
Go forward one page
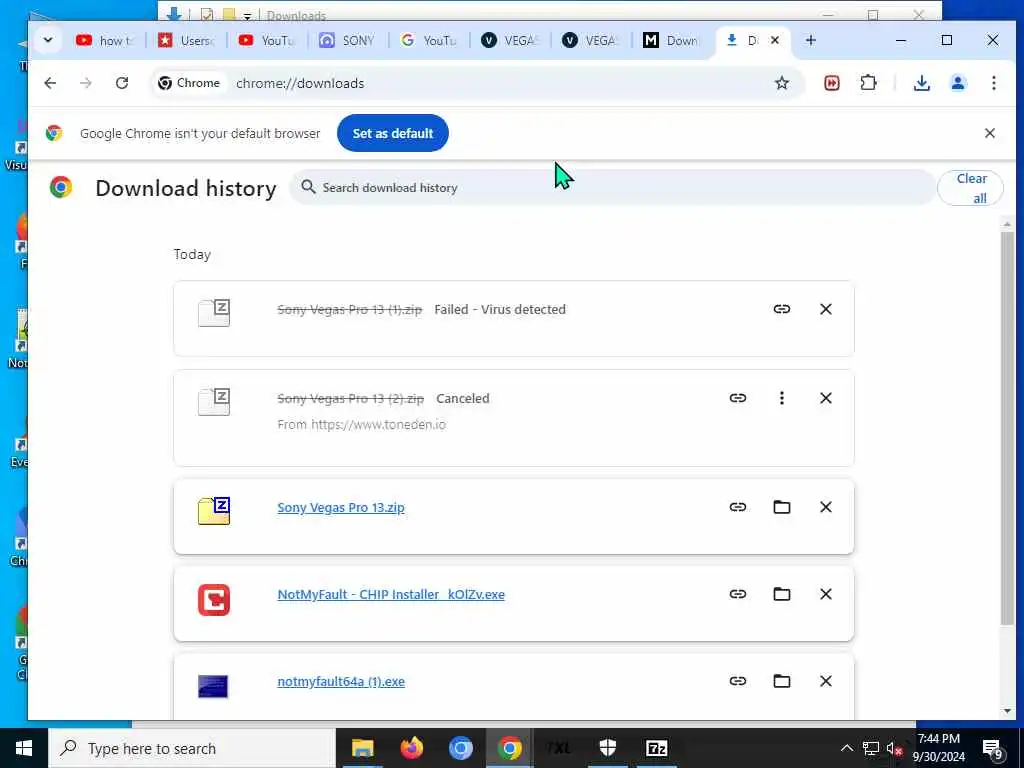pos(86,83)
